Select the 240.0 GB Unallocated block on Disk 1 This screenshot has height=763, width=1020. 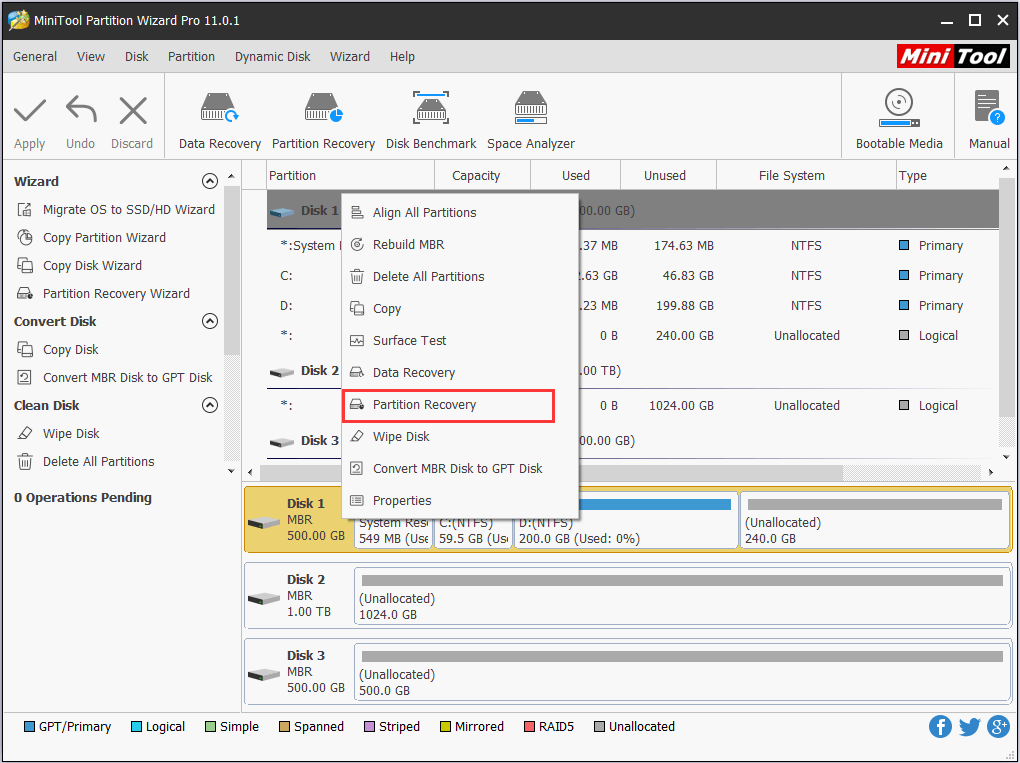click(874, 520)
